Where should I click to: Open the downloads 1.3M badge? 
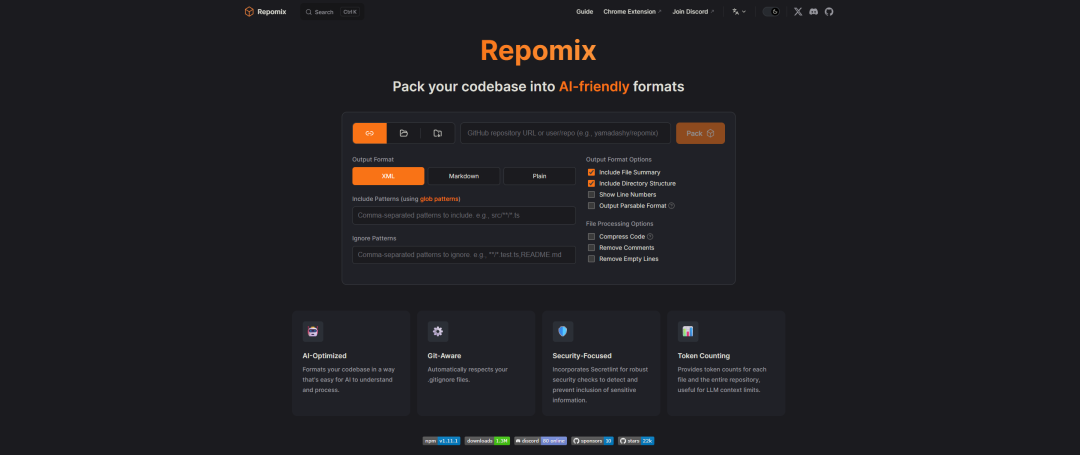pyautogui.click(x=487, y=441)
